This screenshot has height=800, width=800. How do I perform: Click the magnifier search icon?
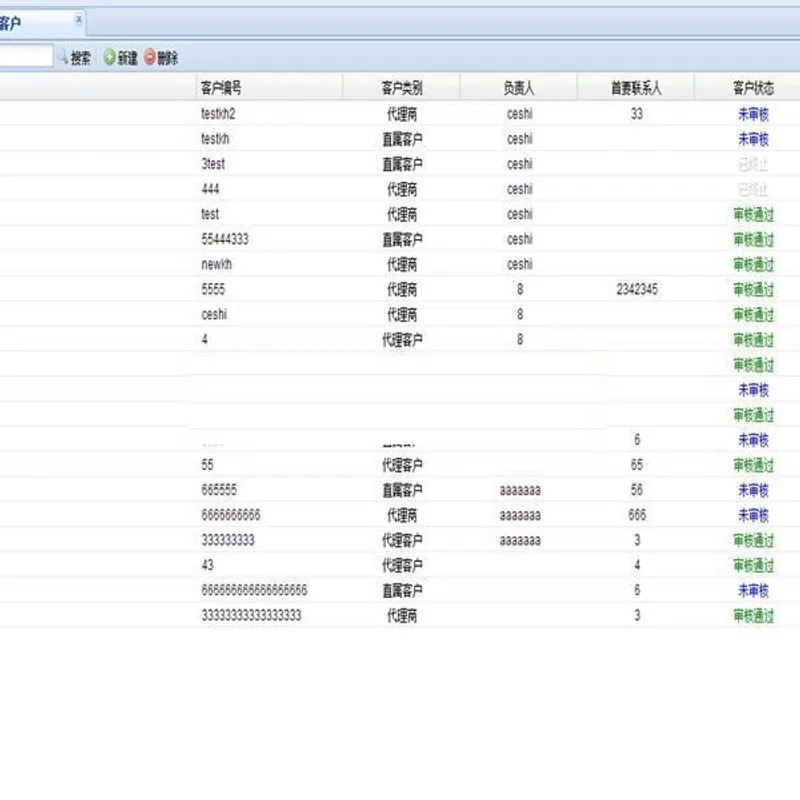point(63,57)
